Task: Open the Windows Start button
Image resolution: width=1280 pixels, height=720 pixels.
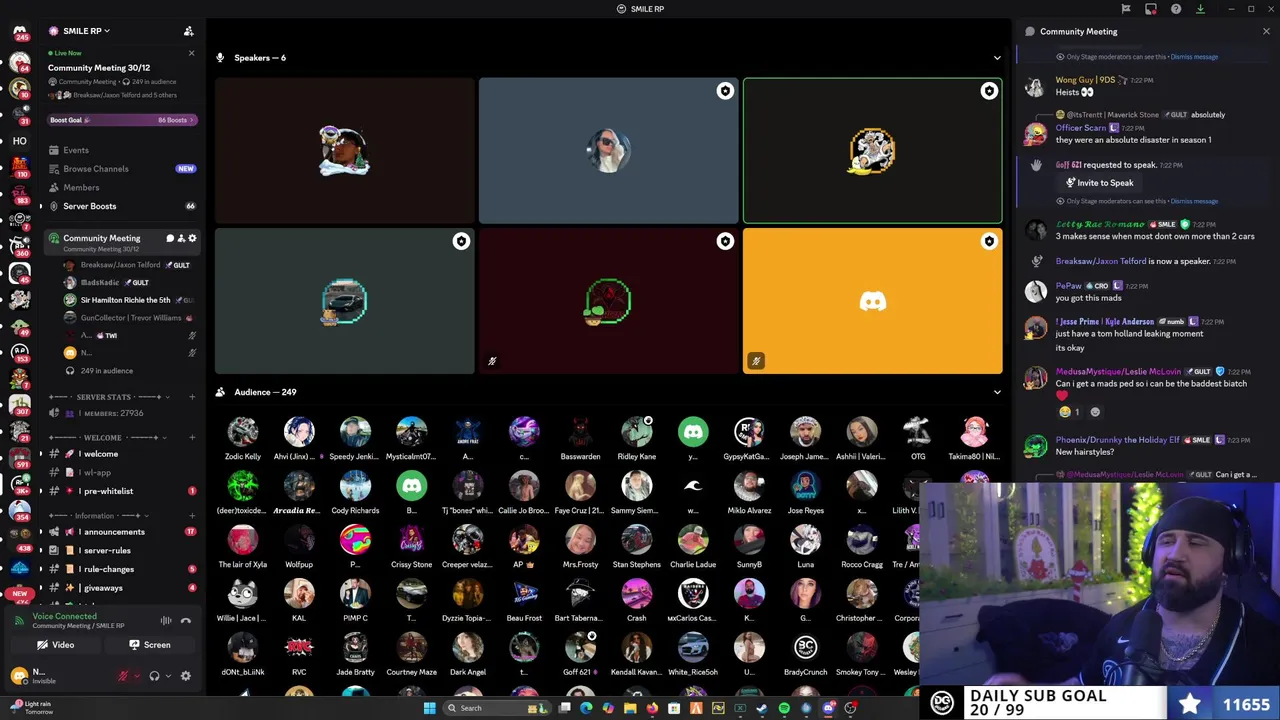Action: pyautogui.click(x=430, y=708)
